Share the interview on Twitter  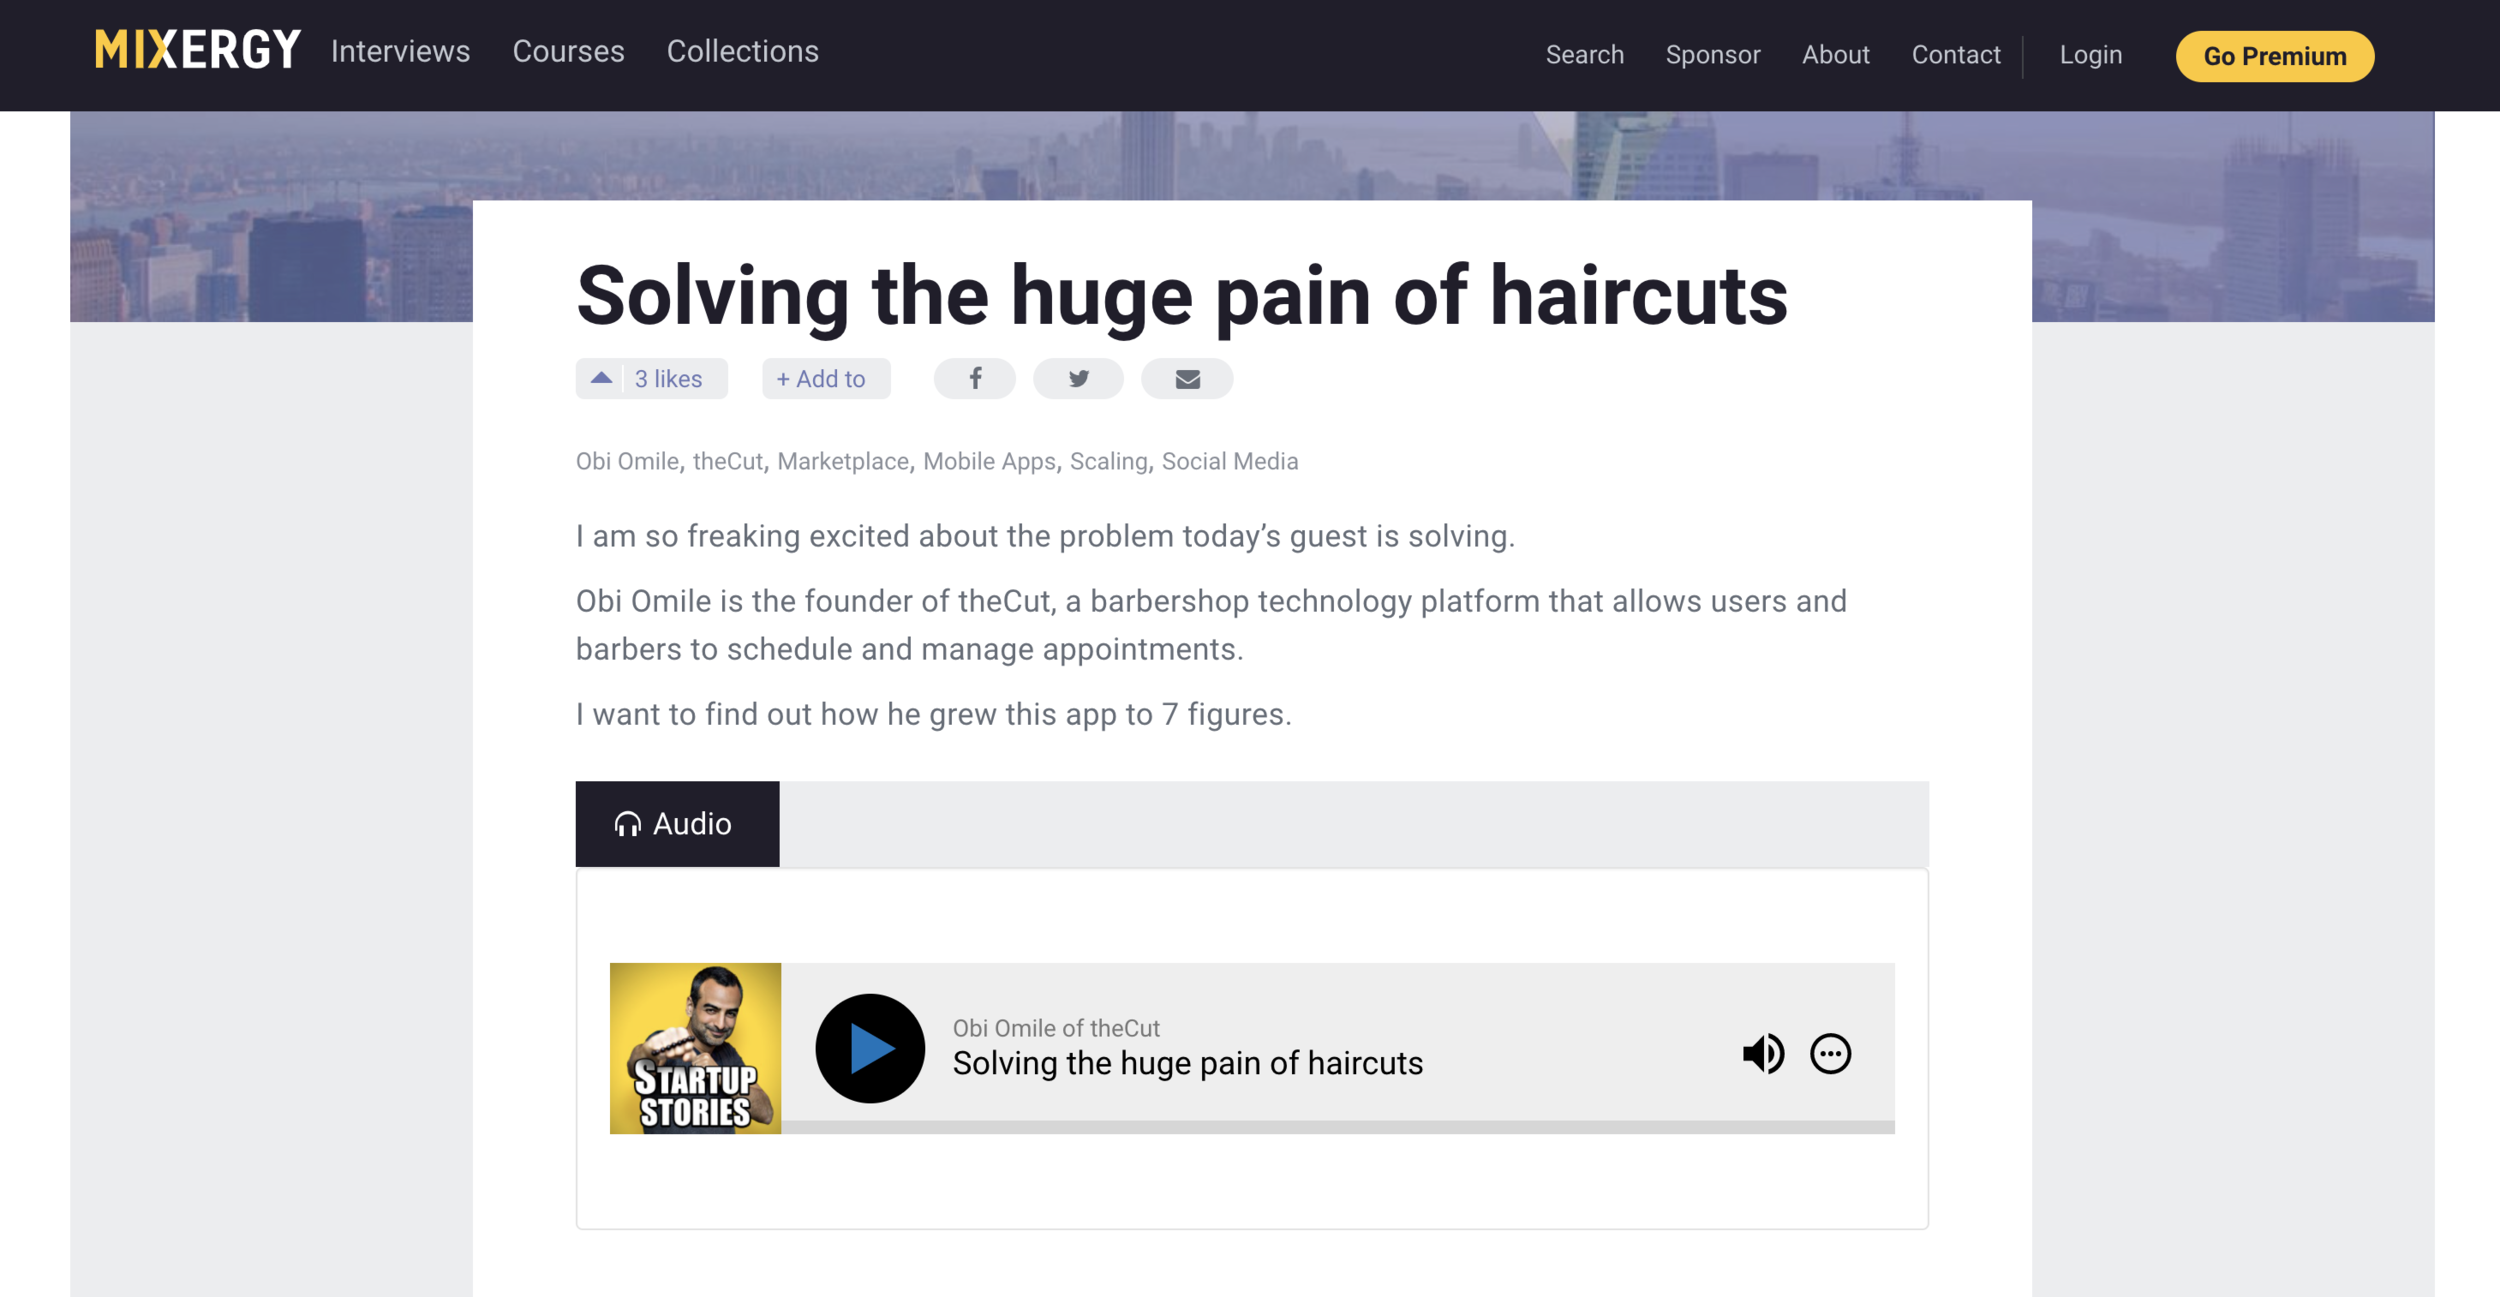pyautogui.click(x=1078, y=379)
